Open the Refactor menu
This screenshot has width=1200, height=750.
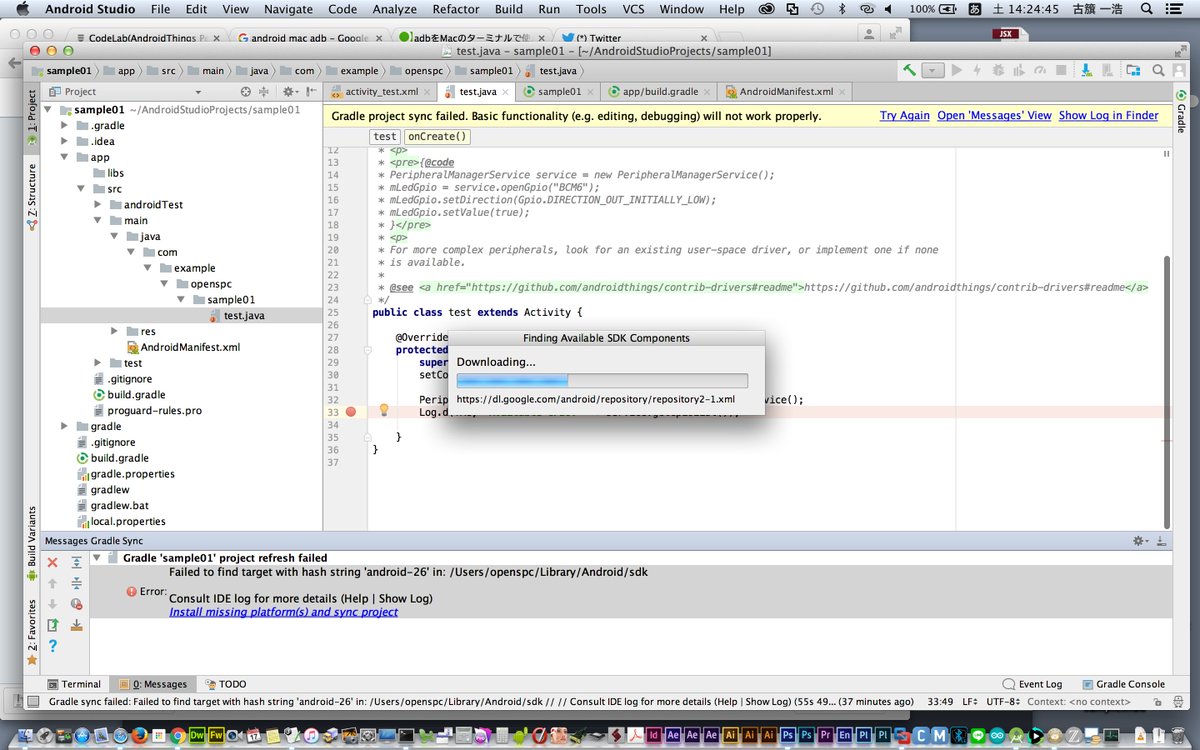456,9
